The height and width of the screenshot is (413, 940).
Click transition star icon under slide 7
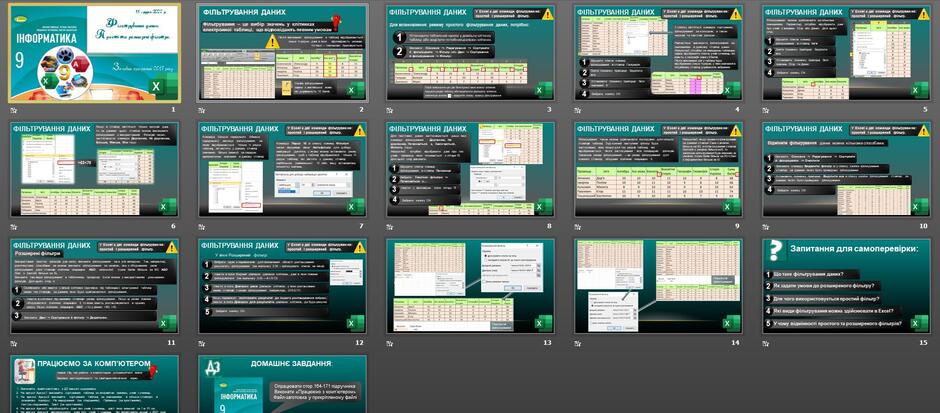pyautogui.click(x=201, y=227)
